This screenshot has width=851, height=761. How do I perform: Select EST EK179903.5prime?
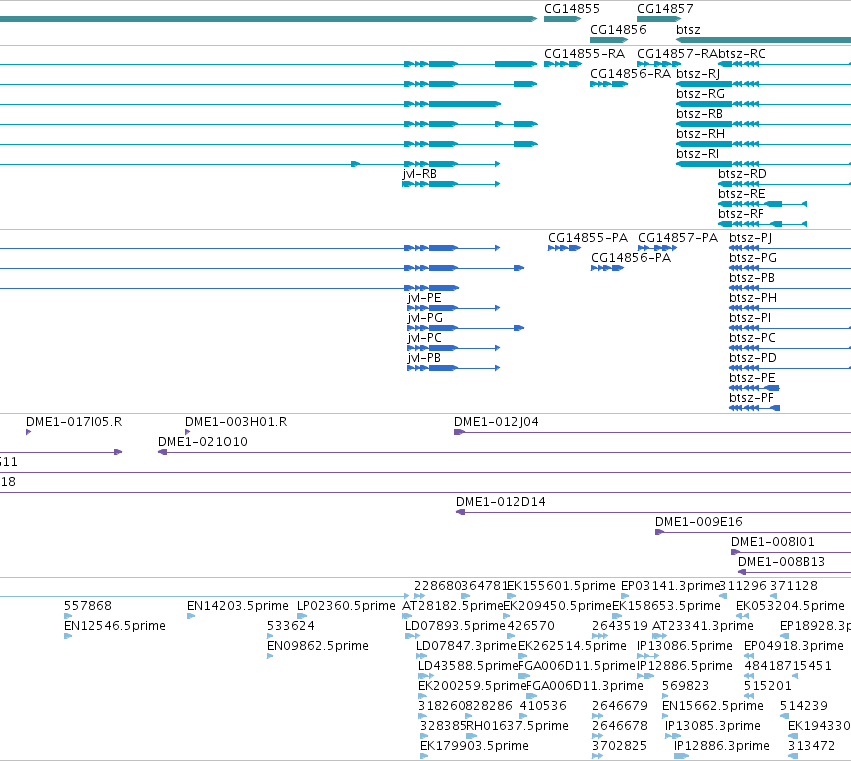[x=474, y=746]
